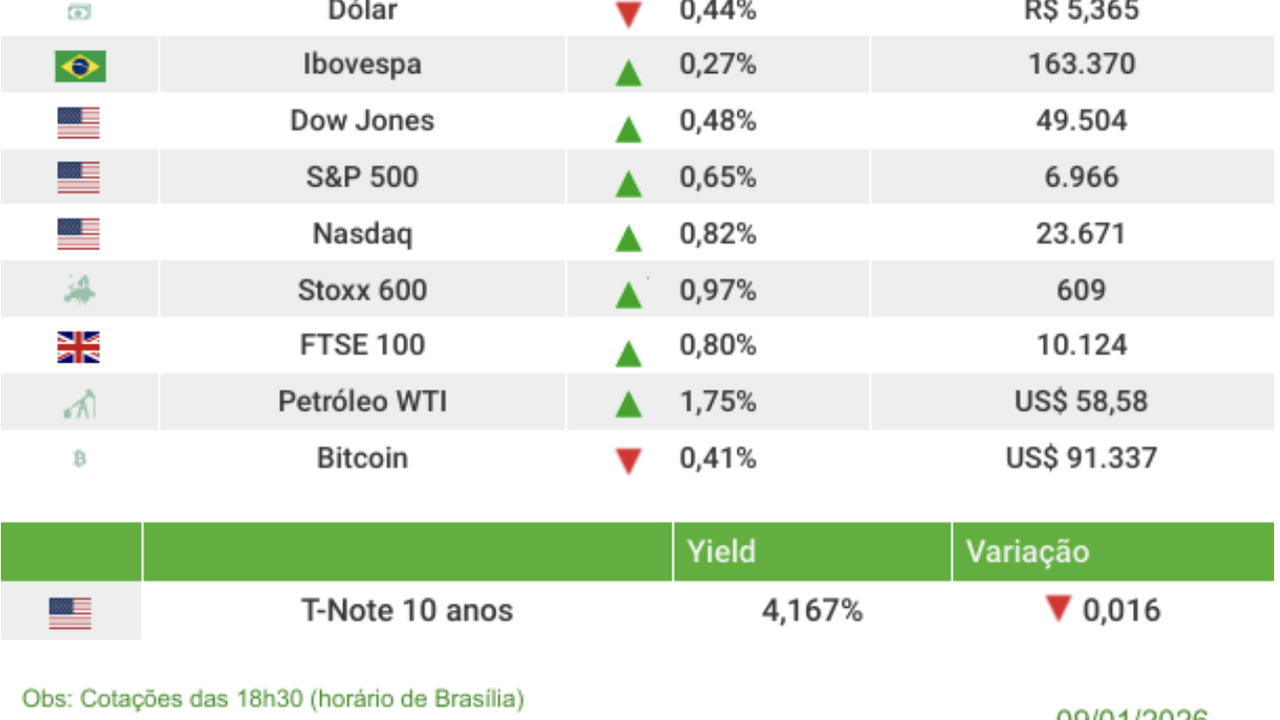The height and width of the screenshot is (720, 1280).
Task: Click the red down arrow for Bitcoin
Action: tap(628, 461)
